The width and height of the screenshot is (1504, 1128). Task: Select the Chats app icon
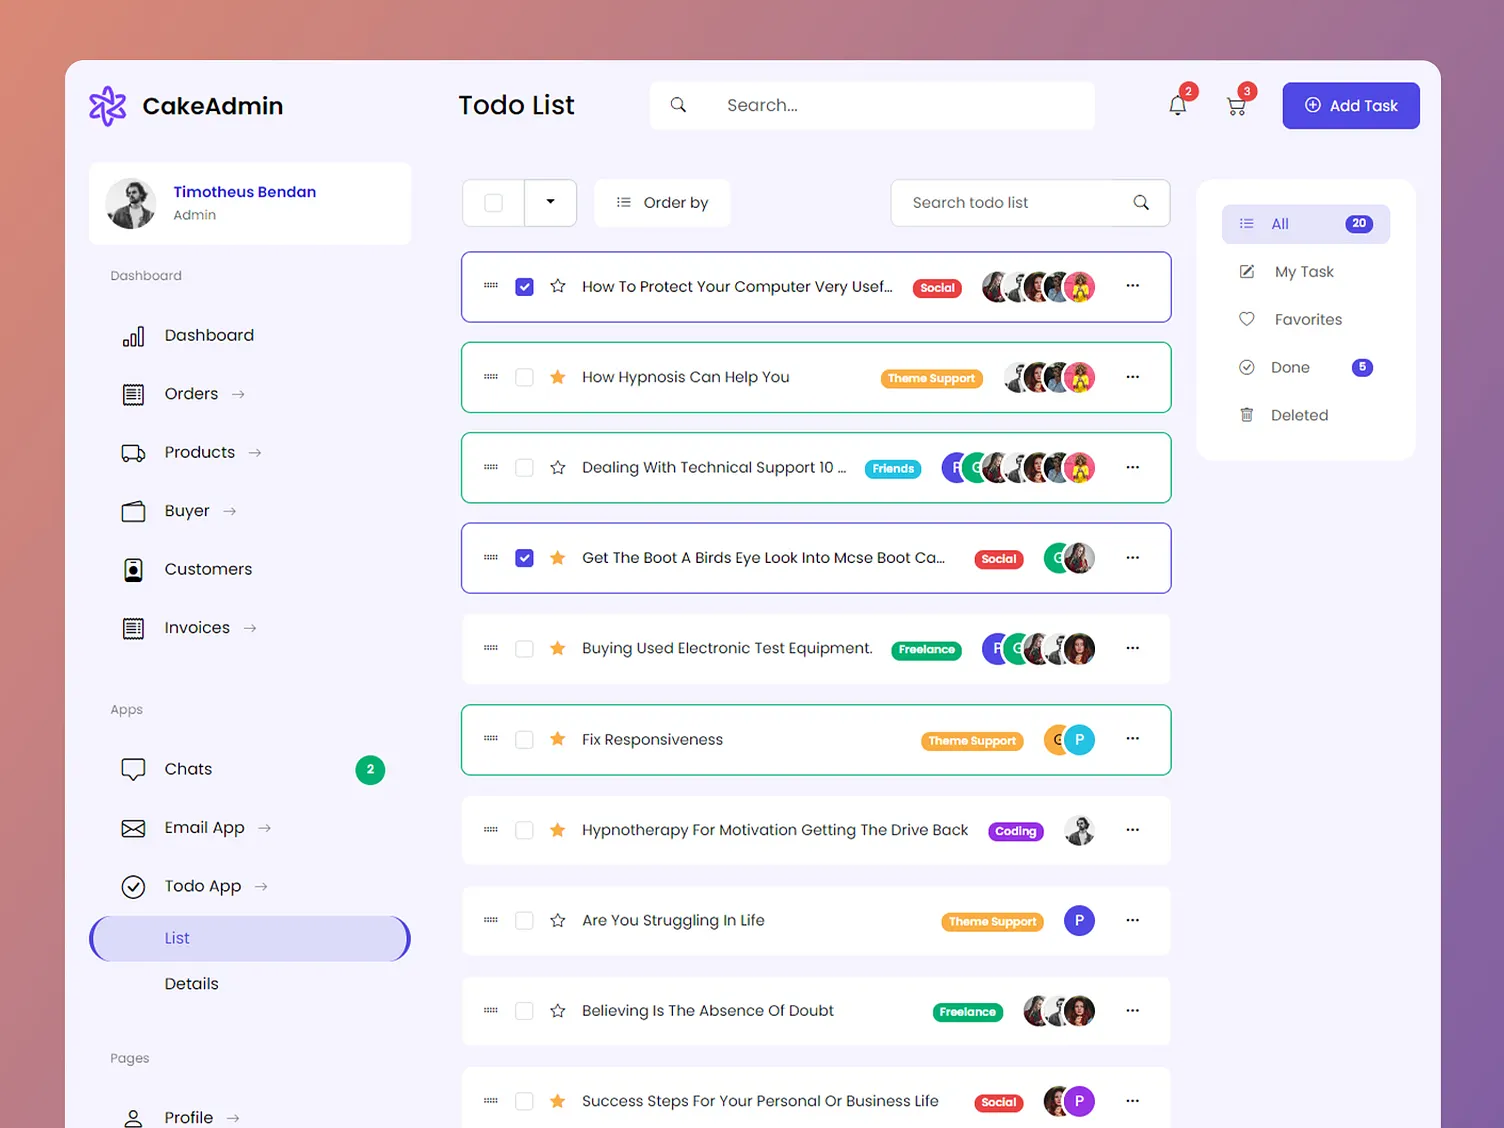point(133,769)
